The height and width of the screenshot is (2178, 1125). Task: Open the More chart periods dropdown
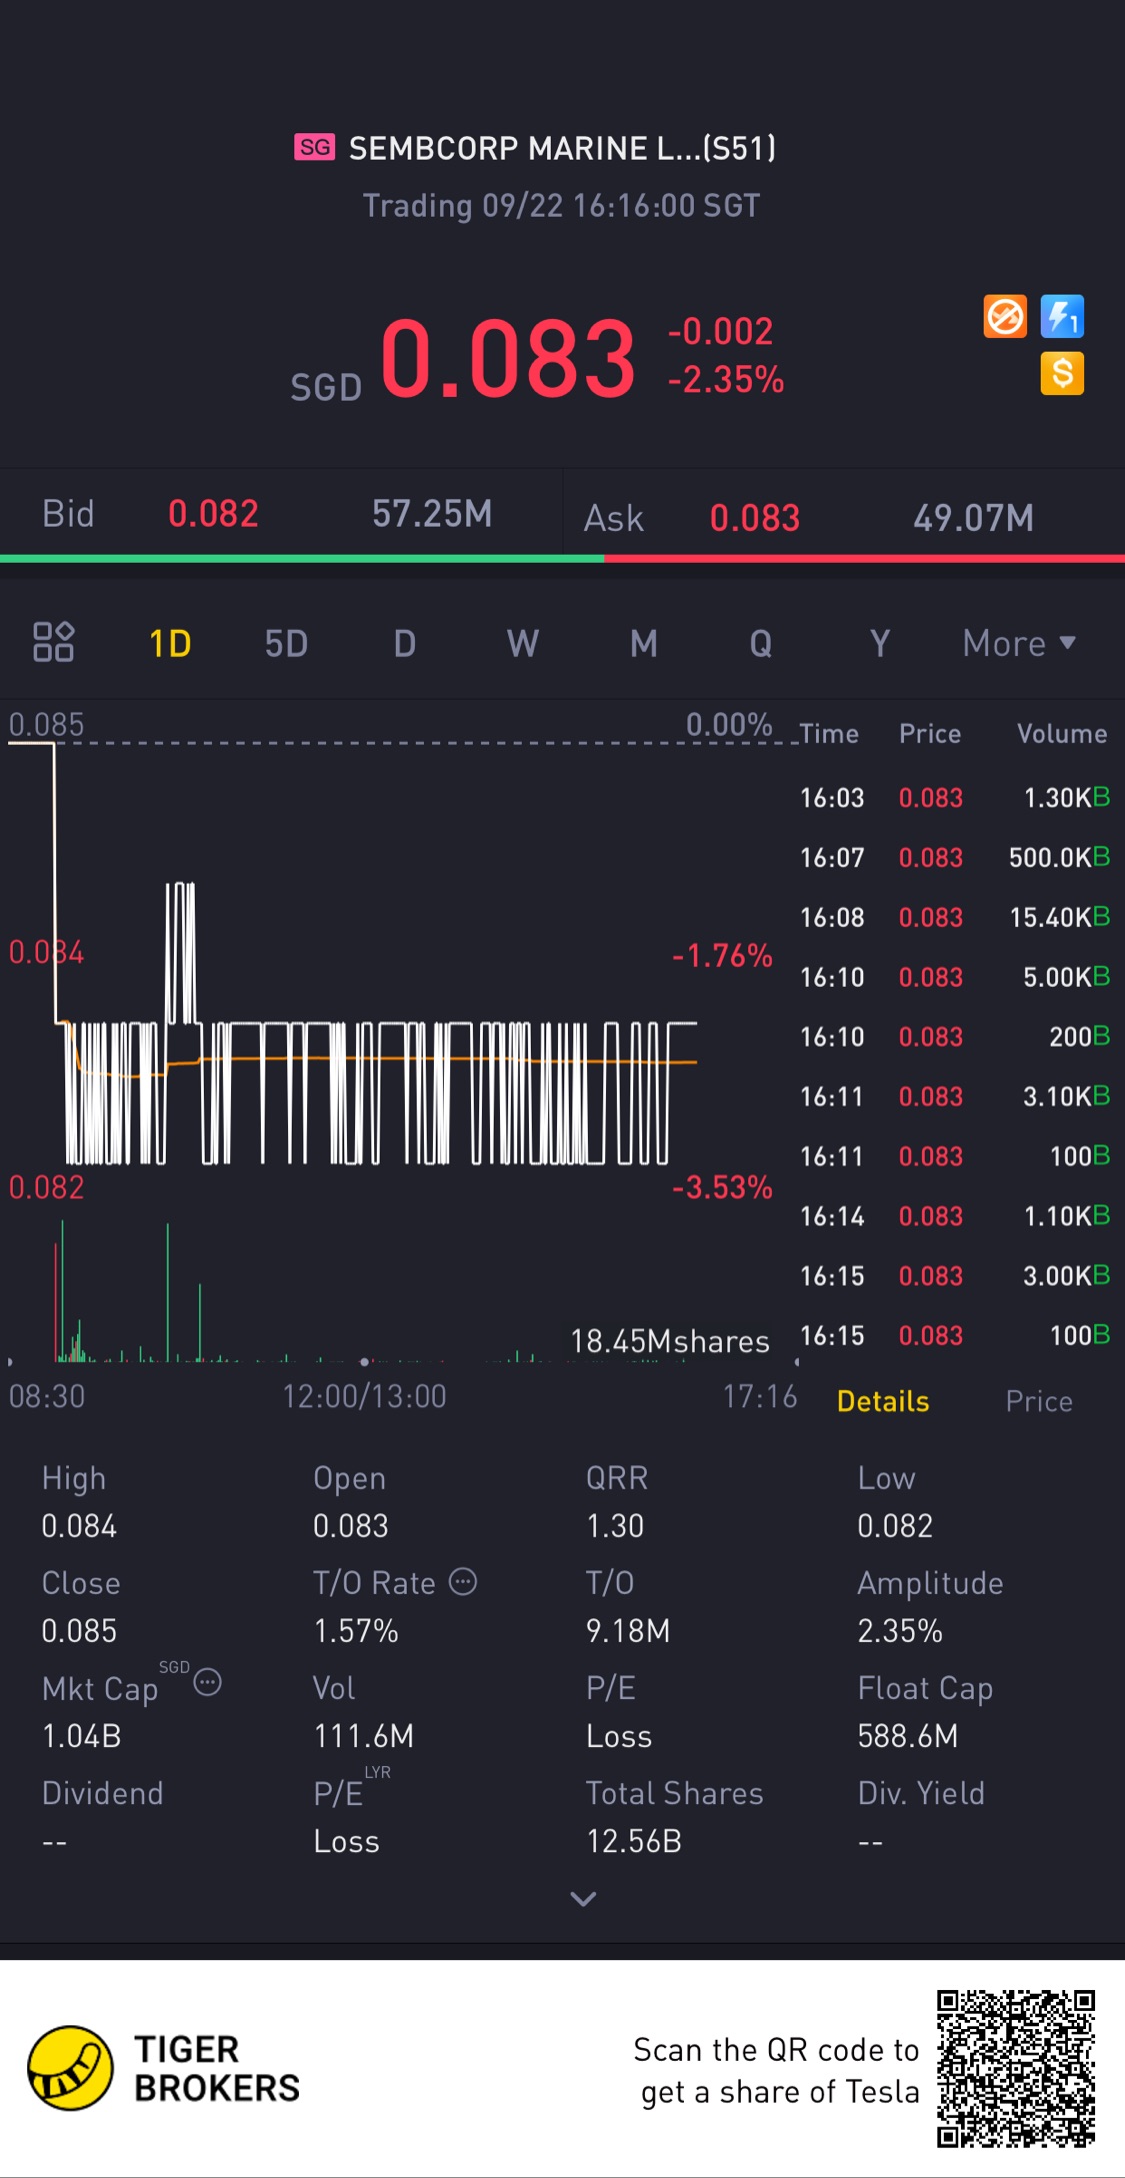click(1019, 643)
